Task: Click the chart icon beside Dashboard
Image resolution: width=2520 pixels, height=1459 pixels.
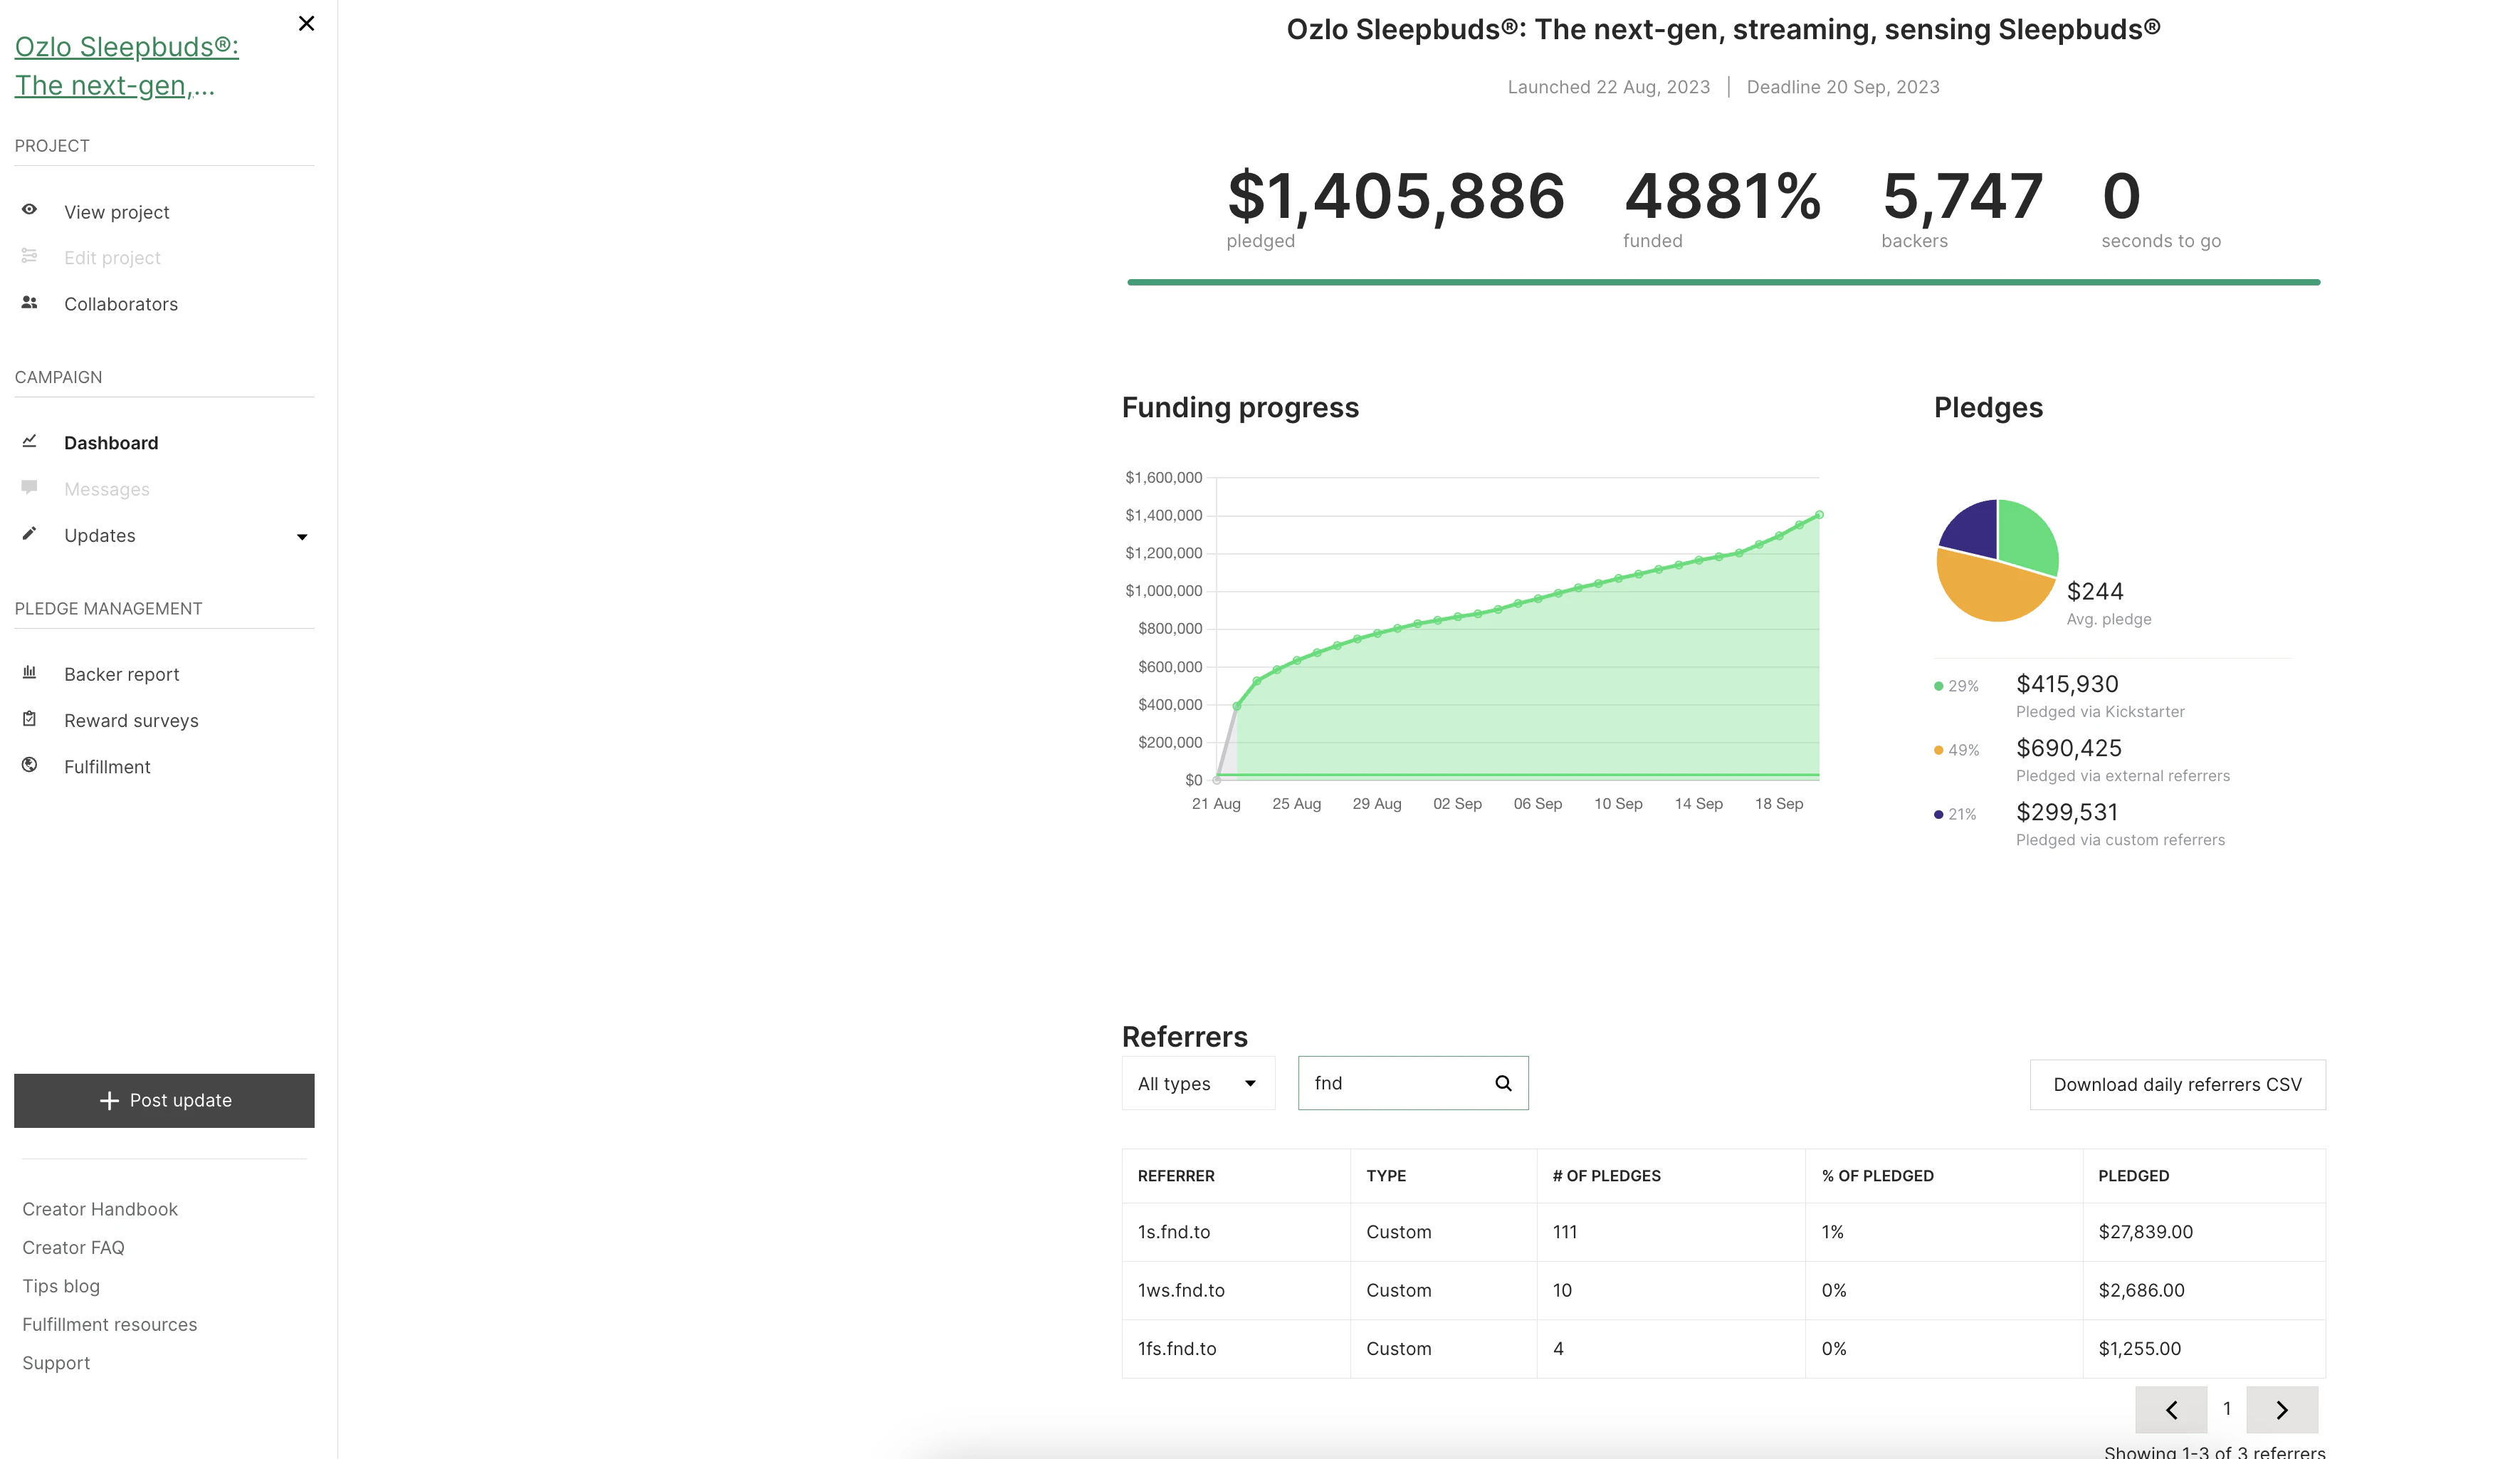Action: click(x=30, y=441)
